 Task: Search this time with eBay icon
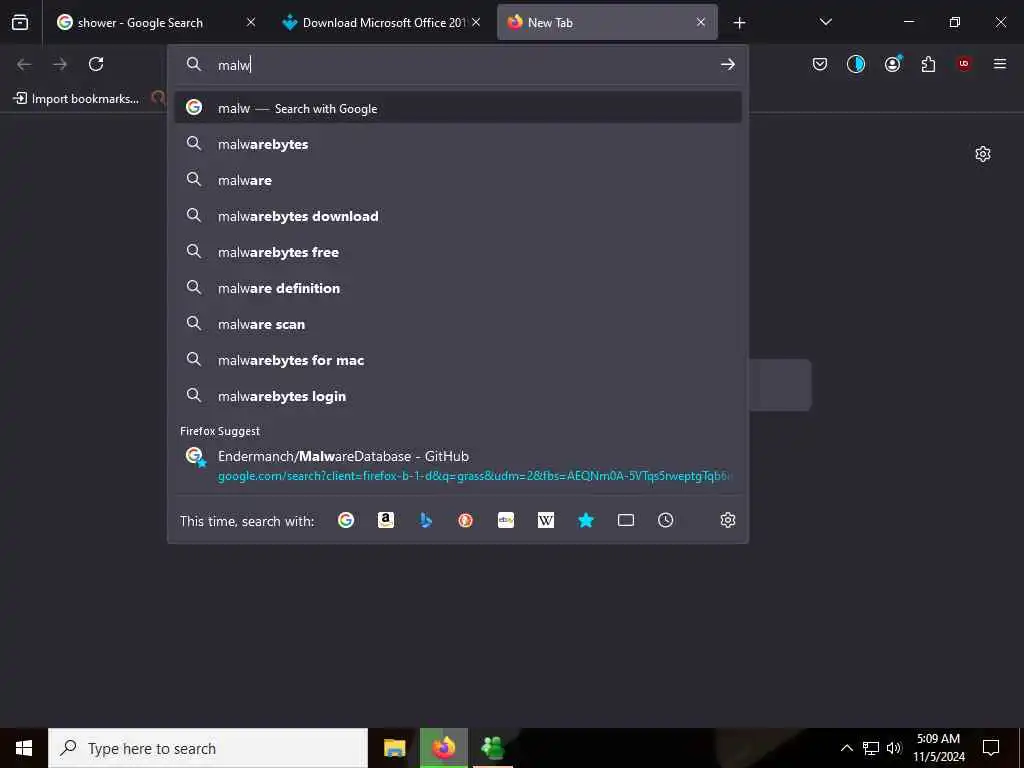pyautogui.click(x=506, y=520)
